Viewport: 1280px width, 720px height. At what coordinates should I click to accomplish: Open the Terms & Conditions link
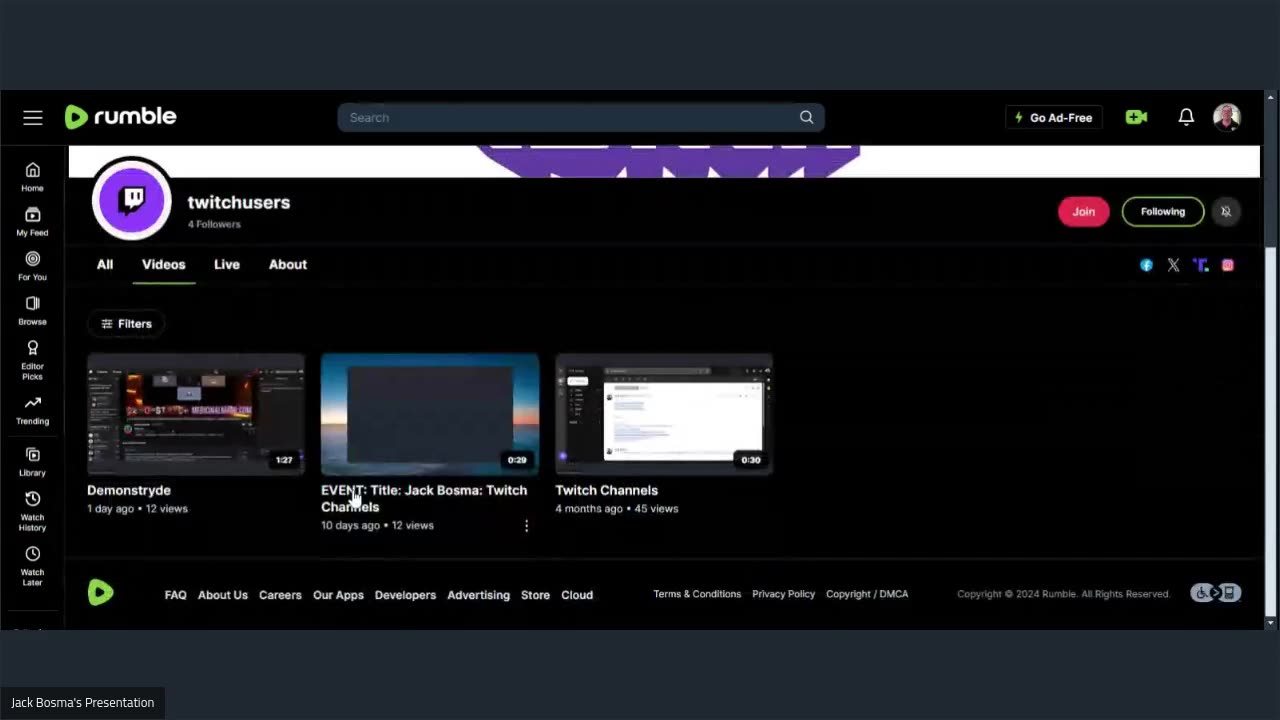tap(697, 594)
